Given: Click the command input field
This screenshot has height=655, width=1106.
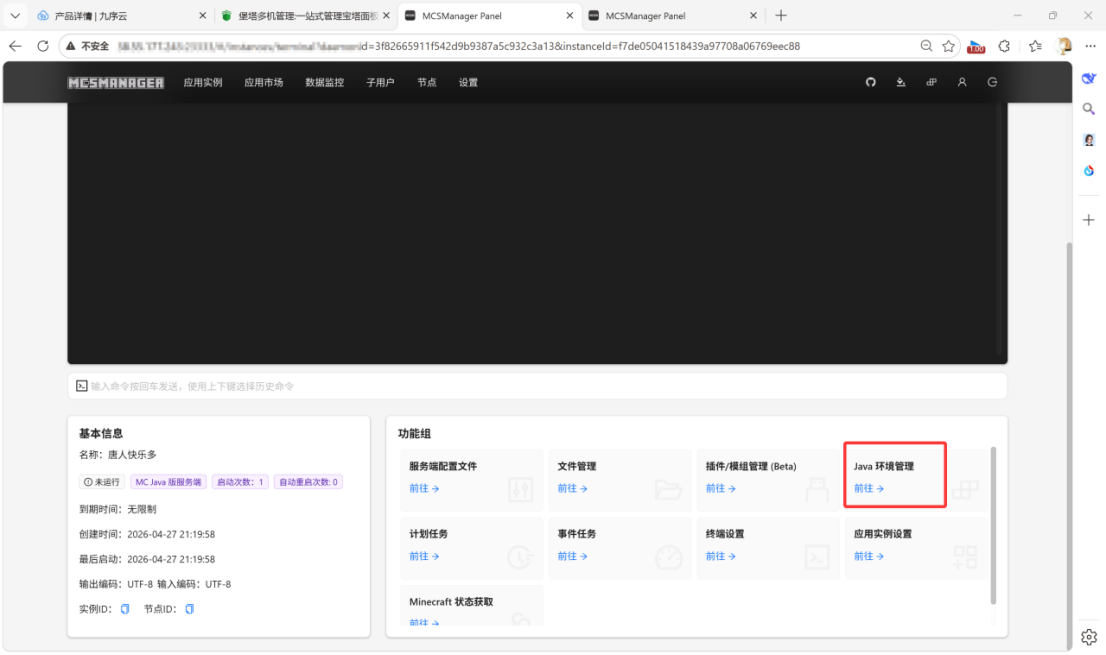Looking at the screenshot, I should 537,386.
